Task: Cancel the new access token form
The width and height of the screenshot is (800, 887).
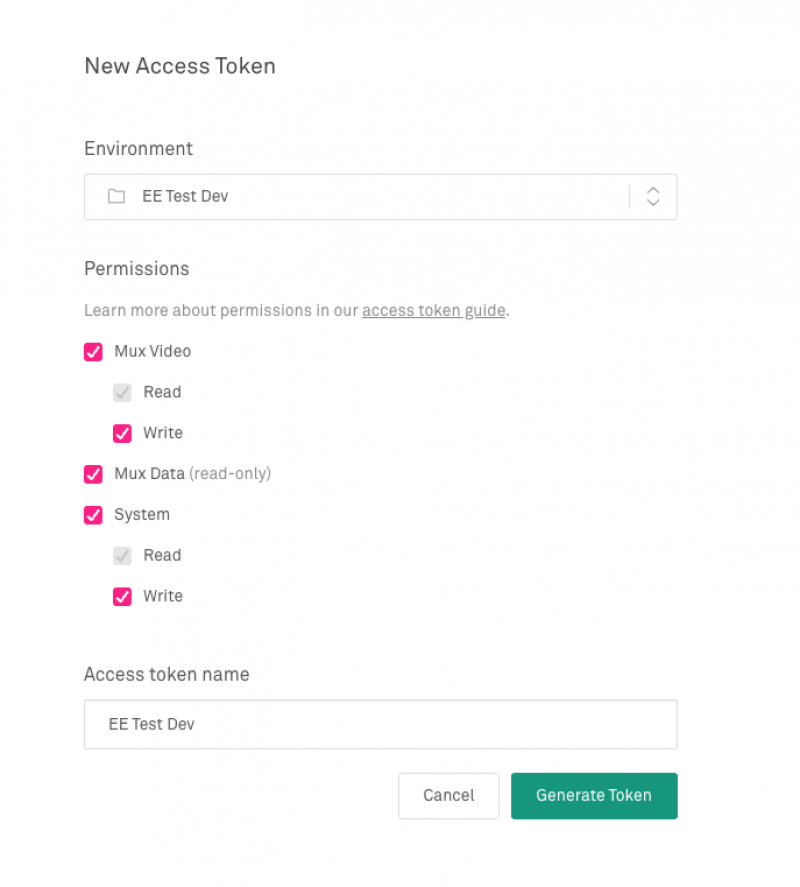Action: [x=449, y=796]
